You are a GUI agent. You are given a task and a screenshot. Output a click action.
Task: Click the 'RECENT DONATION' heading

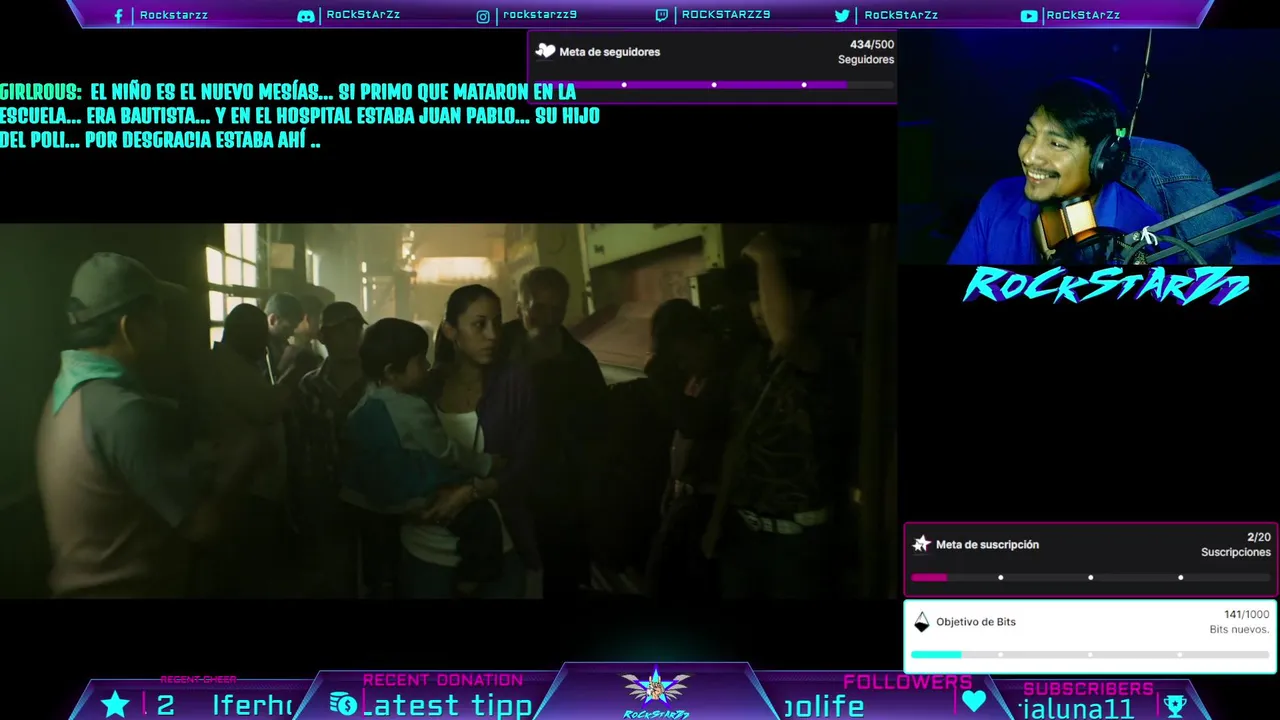point(443,680)
